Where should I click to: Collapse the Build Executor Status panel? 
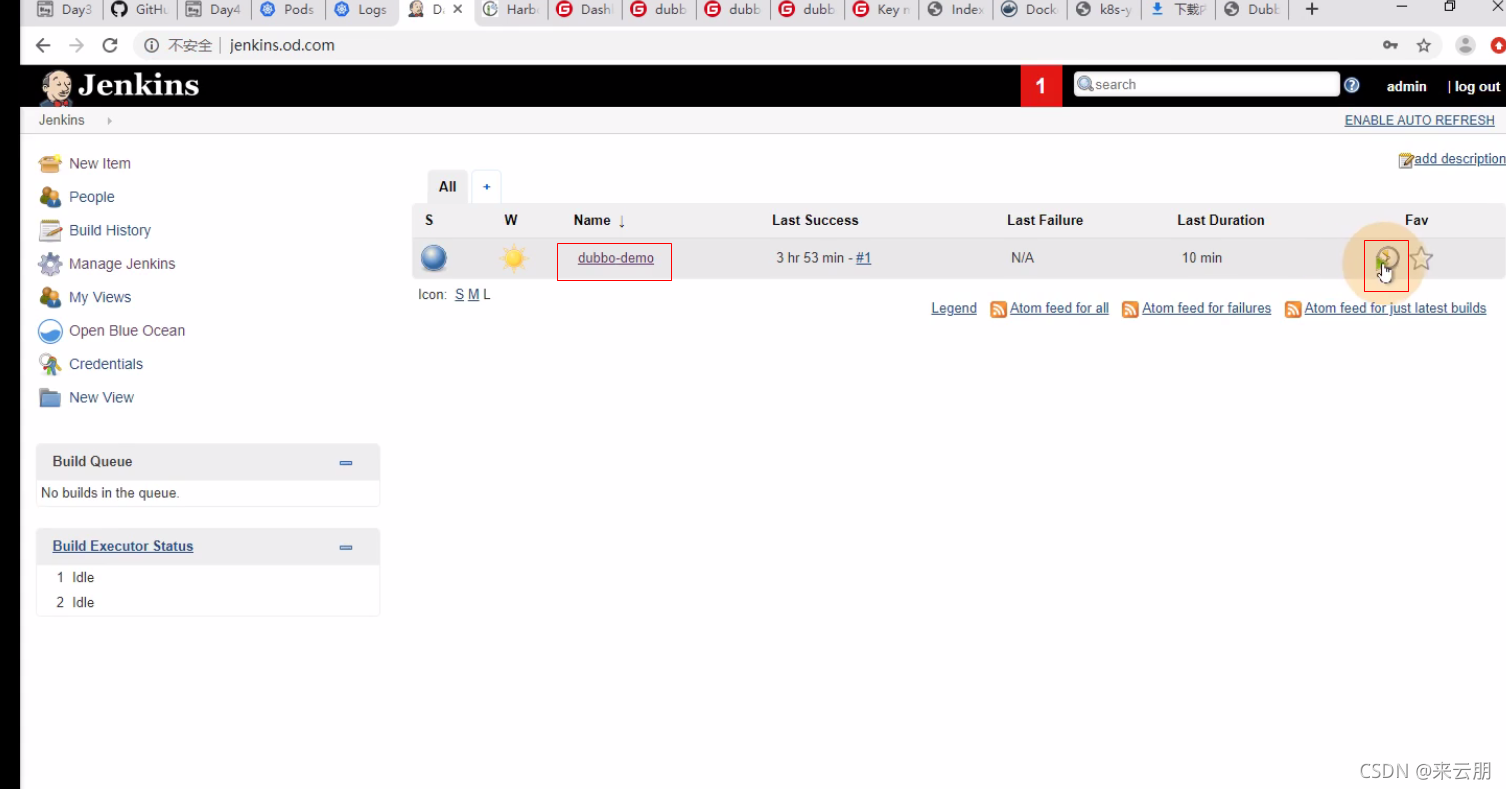point(346,548)
